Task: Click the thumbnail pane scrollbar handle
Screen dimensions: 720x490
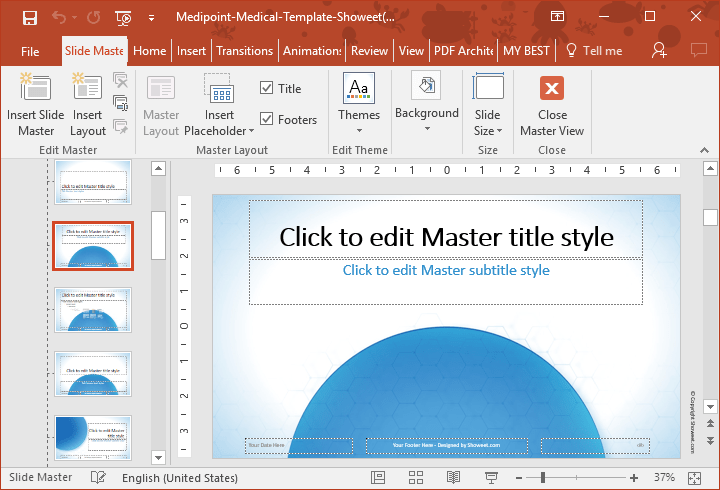Action: [x=158, y=235]
